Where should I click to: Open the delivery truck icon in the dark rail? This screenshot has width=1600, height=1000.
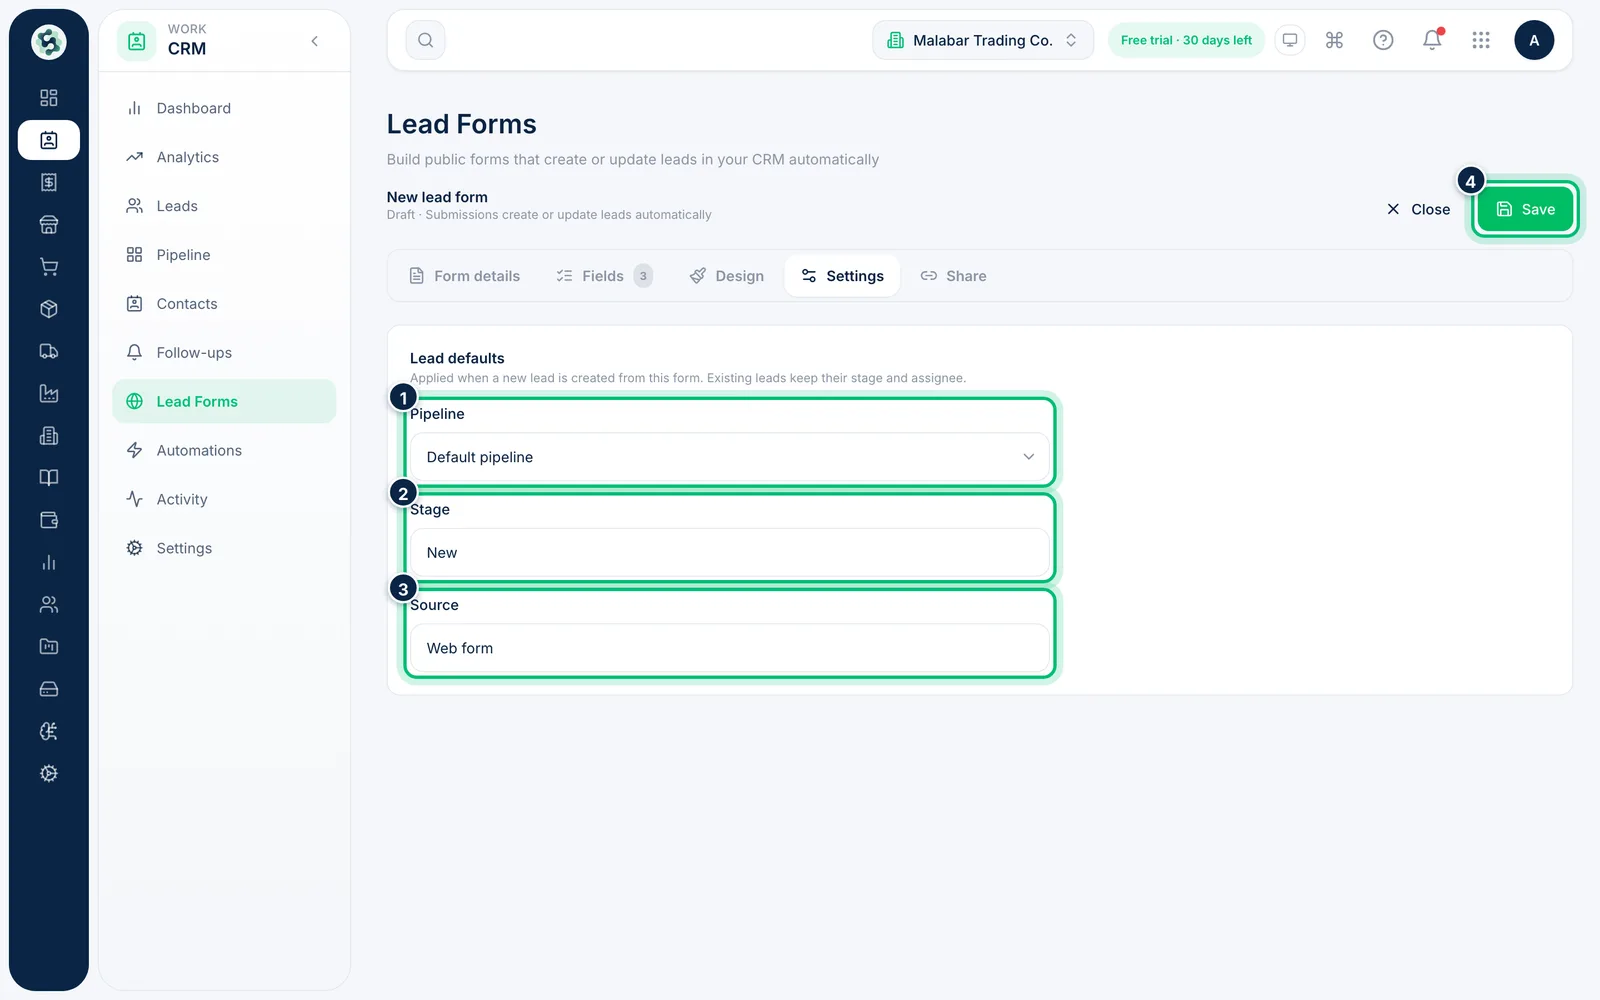click(x=48, y=351)
